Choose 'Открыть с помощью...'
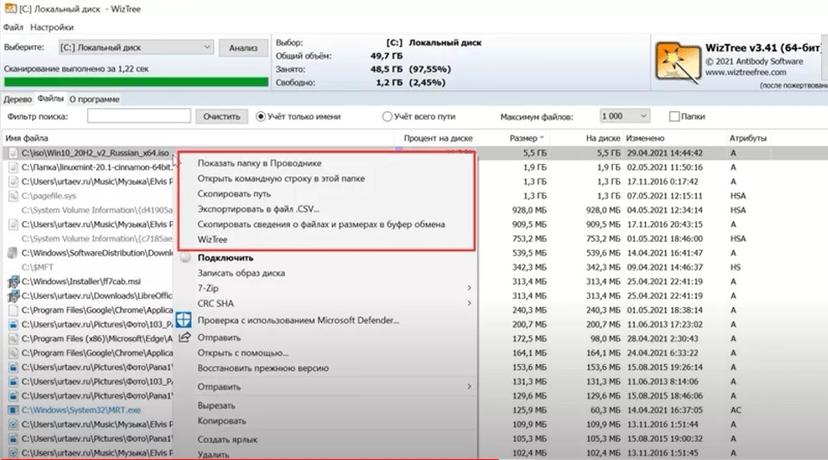 tap(243, 353)
